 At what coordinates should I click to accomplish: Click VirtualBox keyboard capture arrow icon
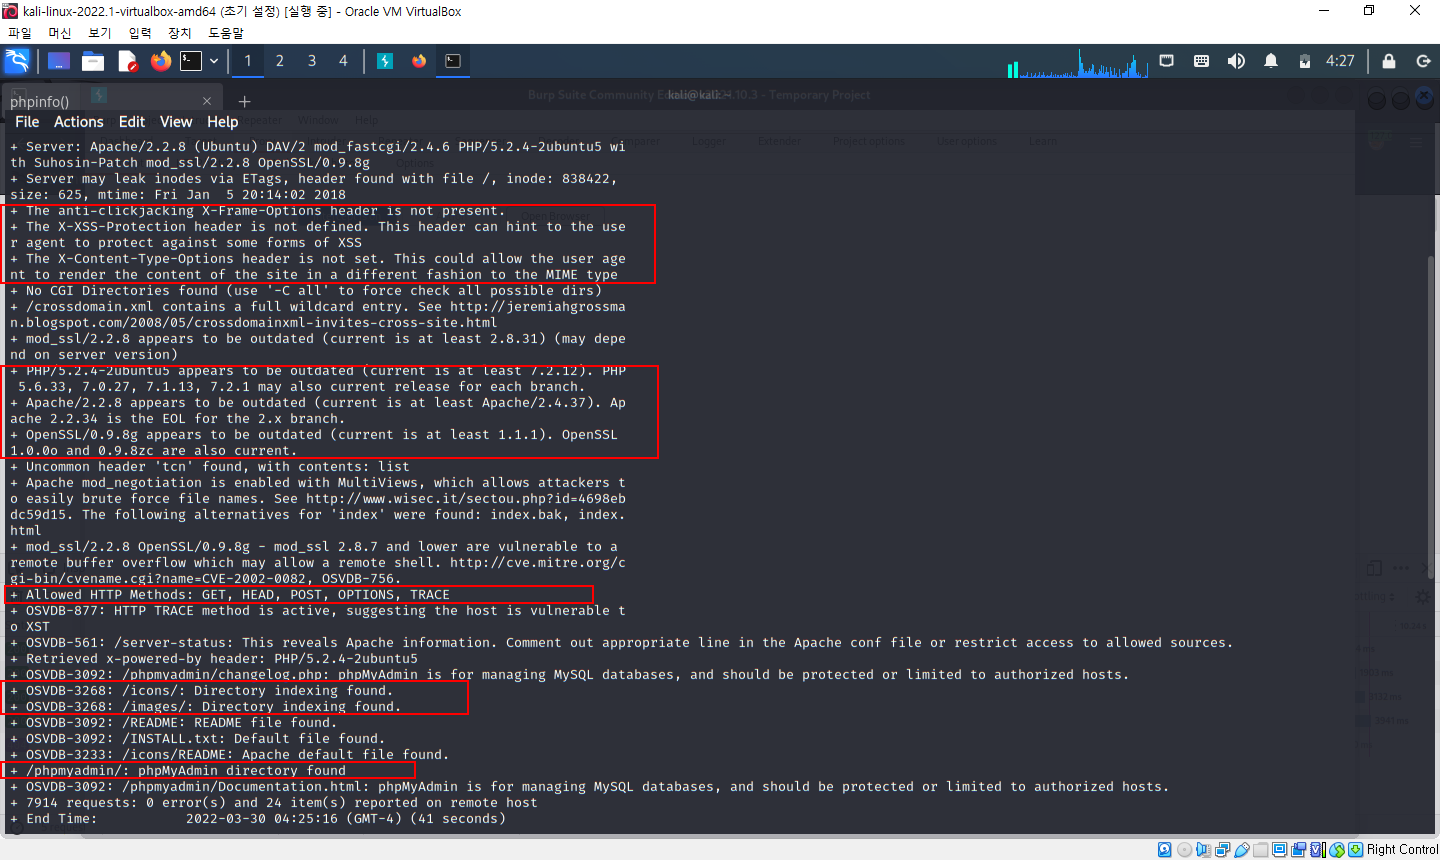1355,849
